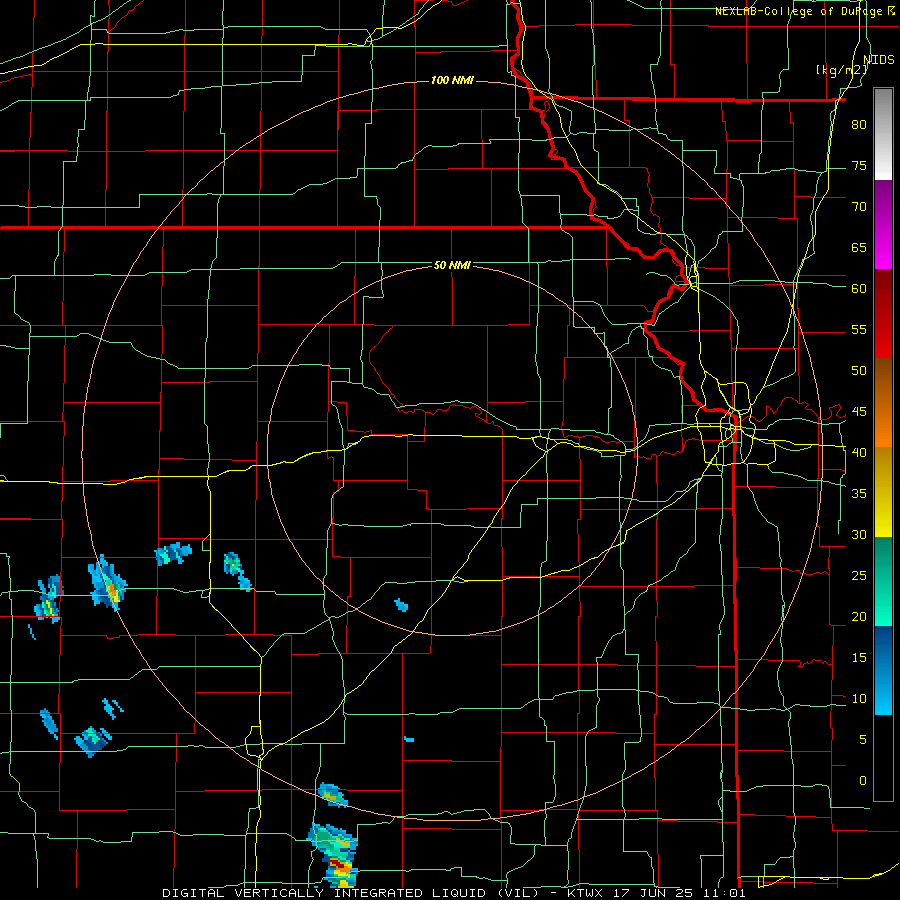This screenshot has width=900, height=900.
Task: Click the scale value "25"
Action: pyautogui.click(x=859, y=575)
